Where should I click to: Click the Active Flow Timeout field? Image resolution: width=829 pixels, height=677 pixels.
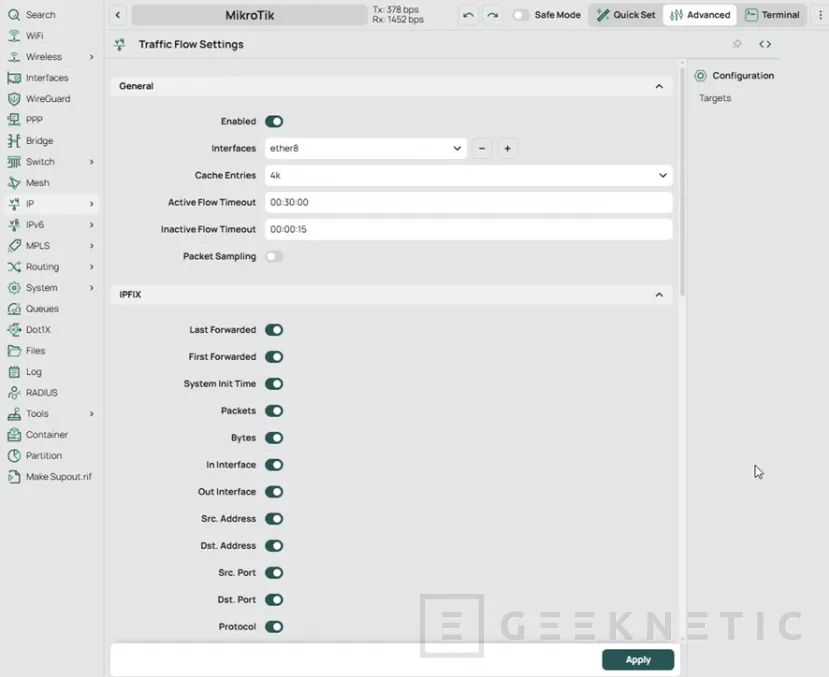(468, 202)
